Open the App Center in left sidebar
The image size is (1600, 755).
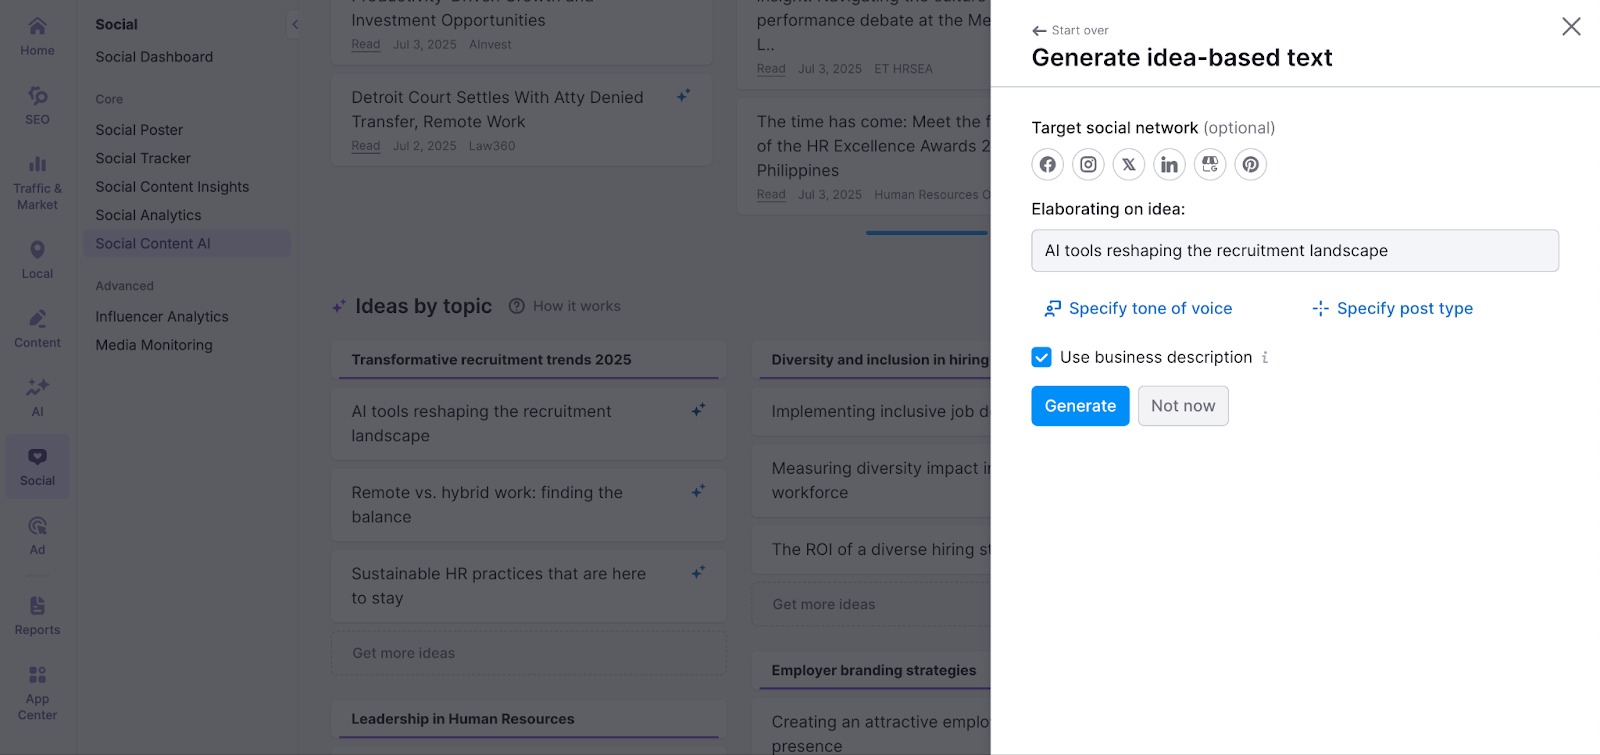[37, 692]
